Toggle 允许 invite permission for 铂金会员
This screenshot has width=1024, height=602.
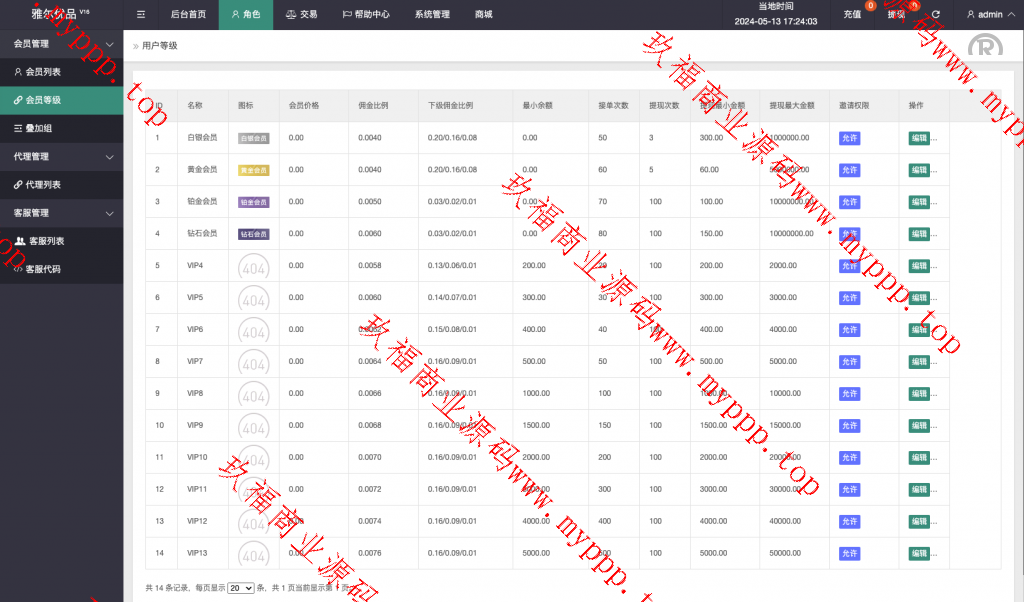pos(849,202)
